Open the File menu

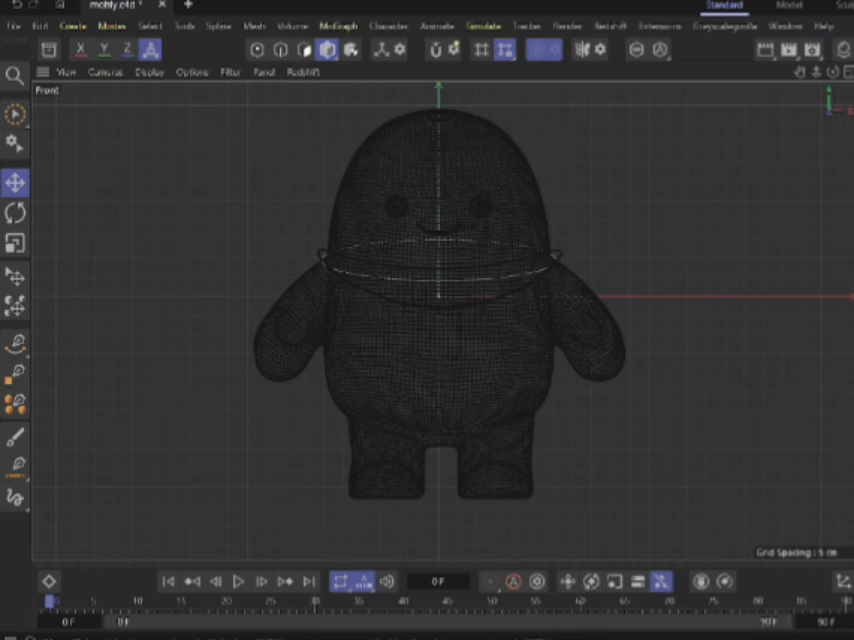coord(14,26)
